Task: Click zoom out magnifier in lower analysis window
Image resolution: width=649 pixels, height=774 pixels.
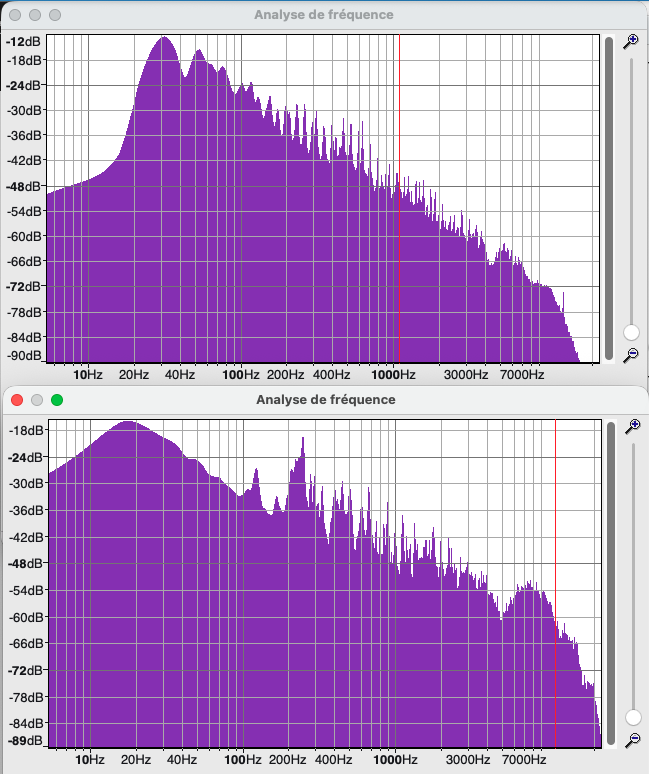Action: coord(632,740)
